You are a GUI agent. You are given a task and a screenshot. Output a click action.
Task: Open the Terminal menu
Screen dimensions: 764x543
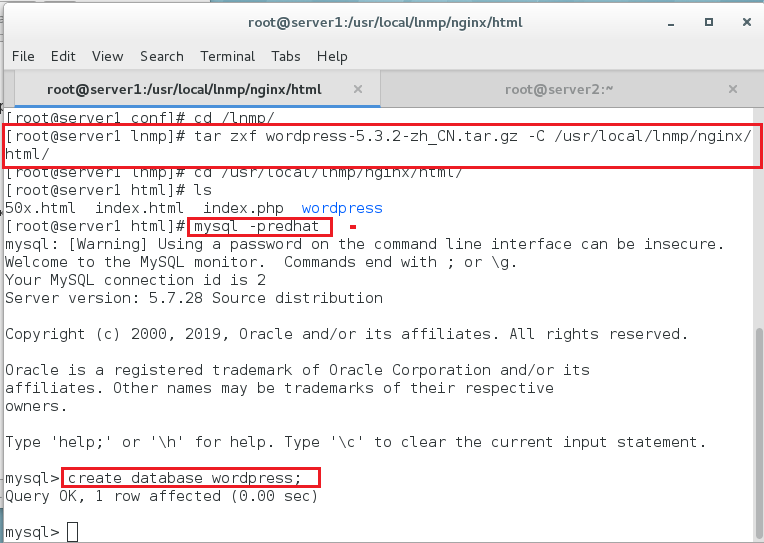point(228,57)
